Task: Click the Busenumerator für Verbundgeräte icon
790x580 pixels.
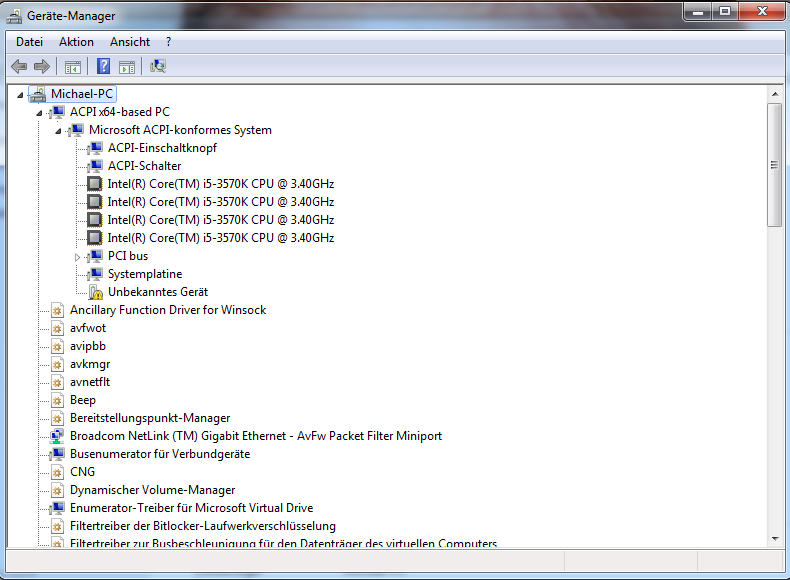Action: click(x=57, y=454)
